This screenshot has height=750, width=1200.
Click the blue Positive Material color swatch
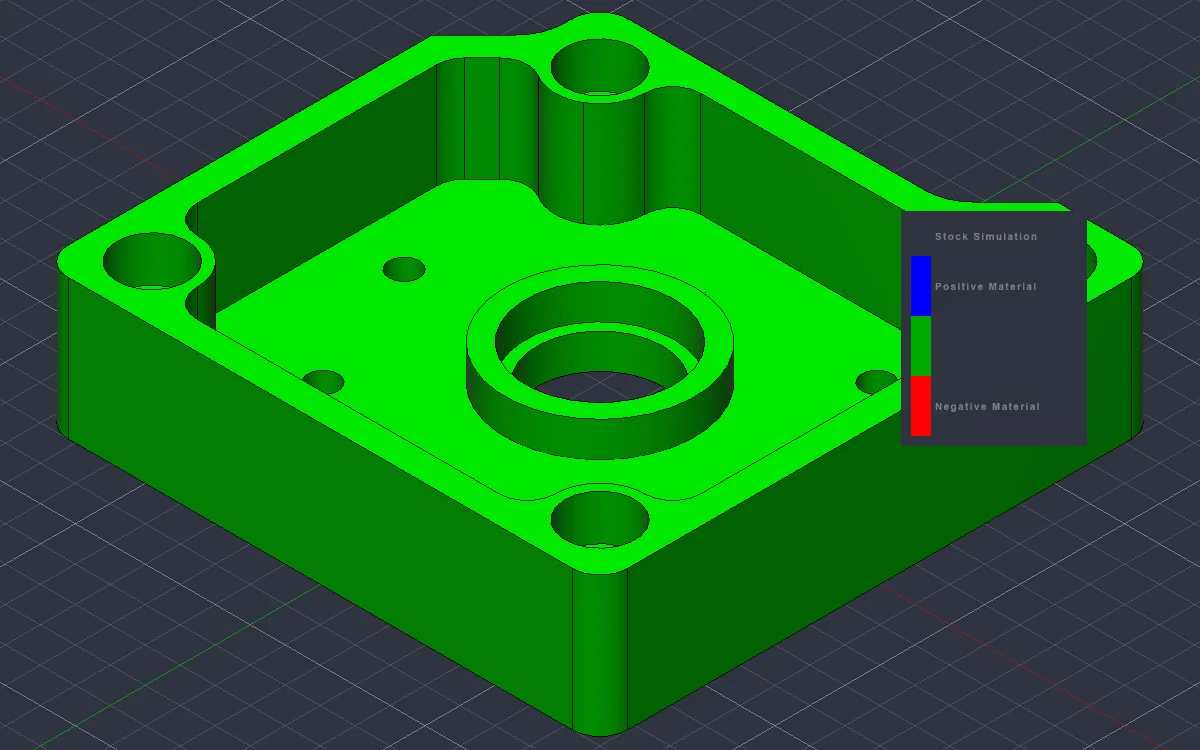point(920,286)
